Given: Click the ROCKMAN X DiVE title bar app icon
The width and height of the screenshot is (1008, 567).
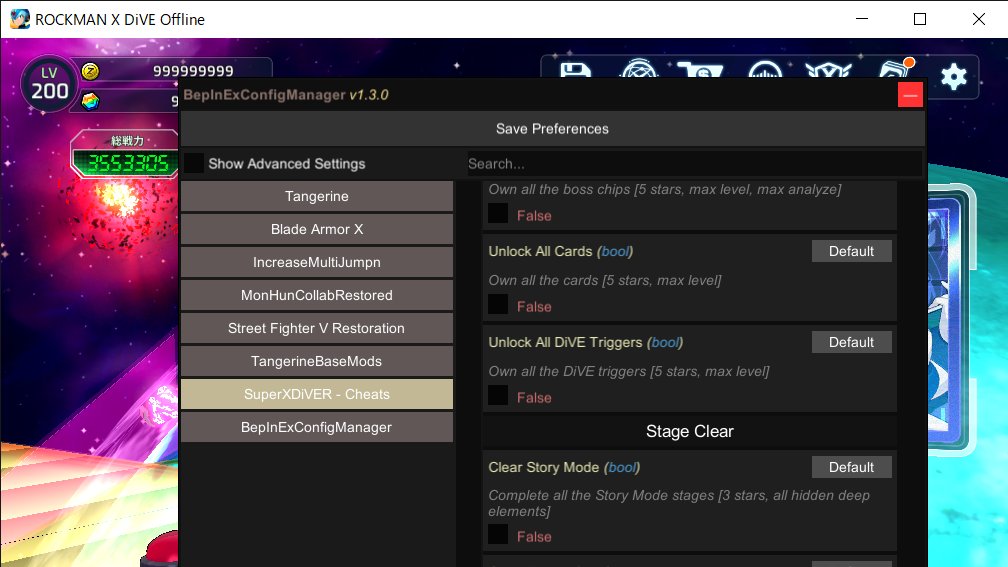Looking at the screenshot, I should 19,19.
